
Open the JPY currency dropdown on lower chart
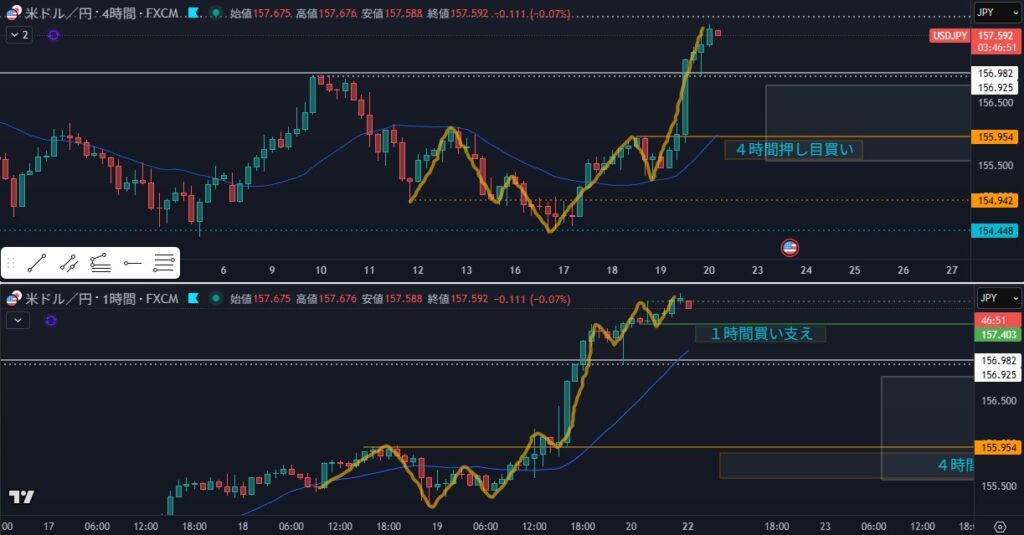click(997, 298)
